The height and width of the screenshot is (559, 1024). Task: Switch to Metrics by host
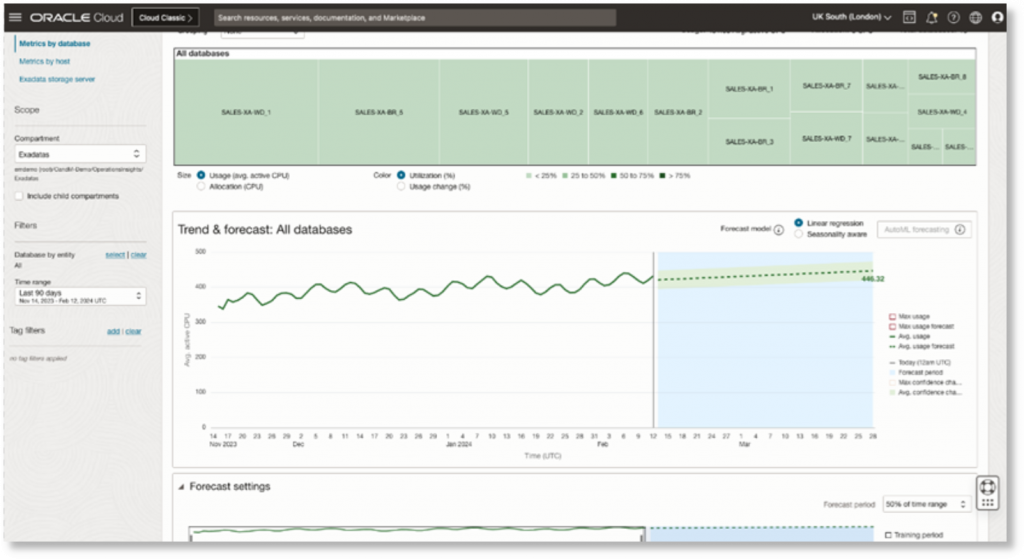tap(43, 61)
